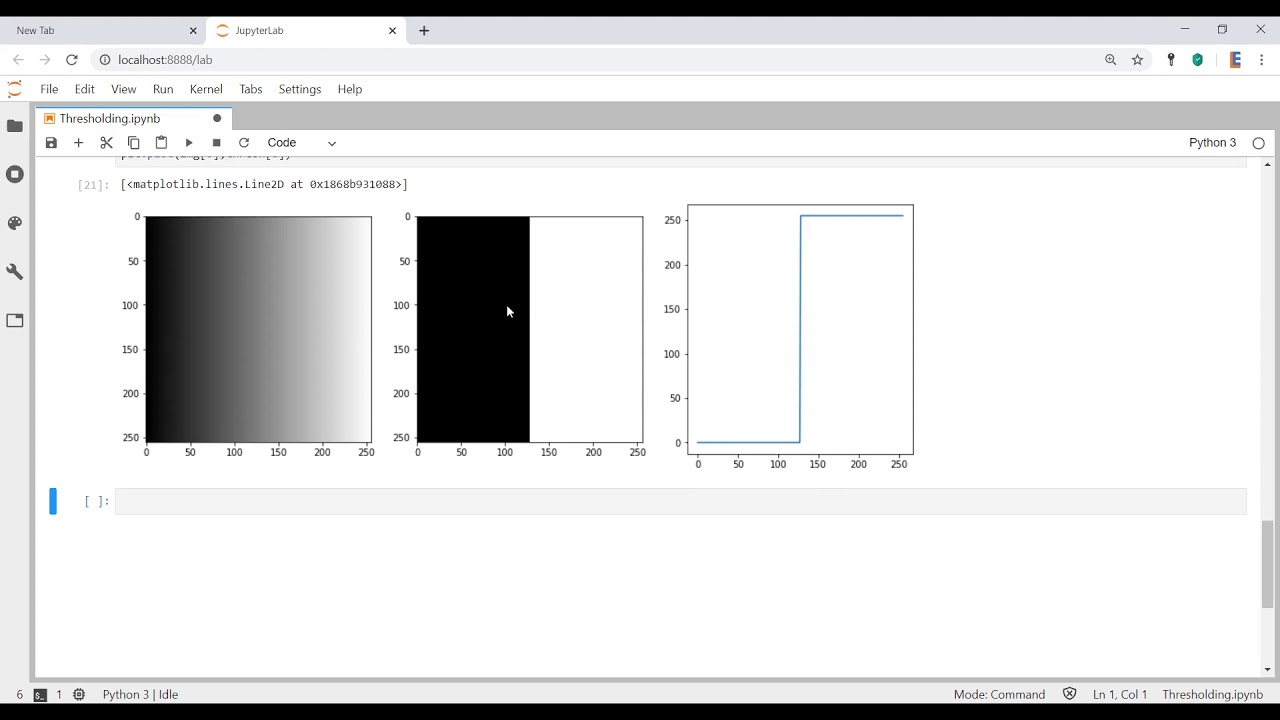Open the Help menu
Screen dimensions: 1280x720
click(x=350, y=89)
